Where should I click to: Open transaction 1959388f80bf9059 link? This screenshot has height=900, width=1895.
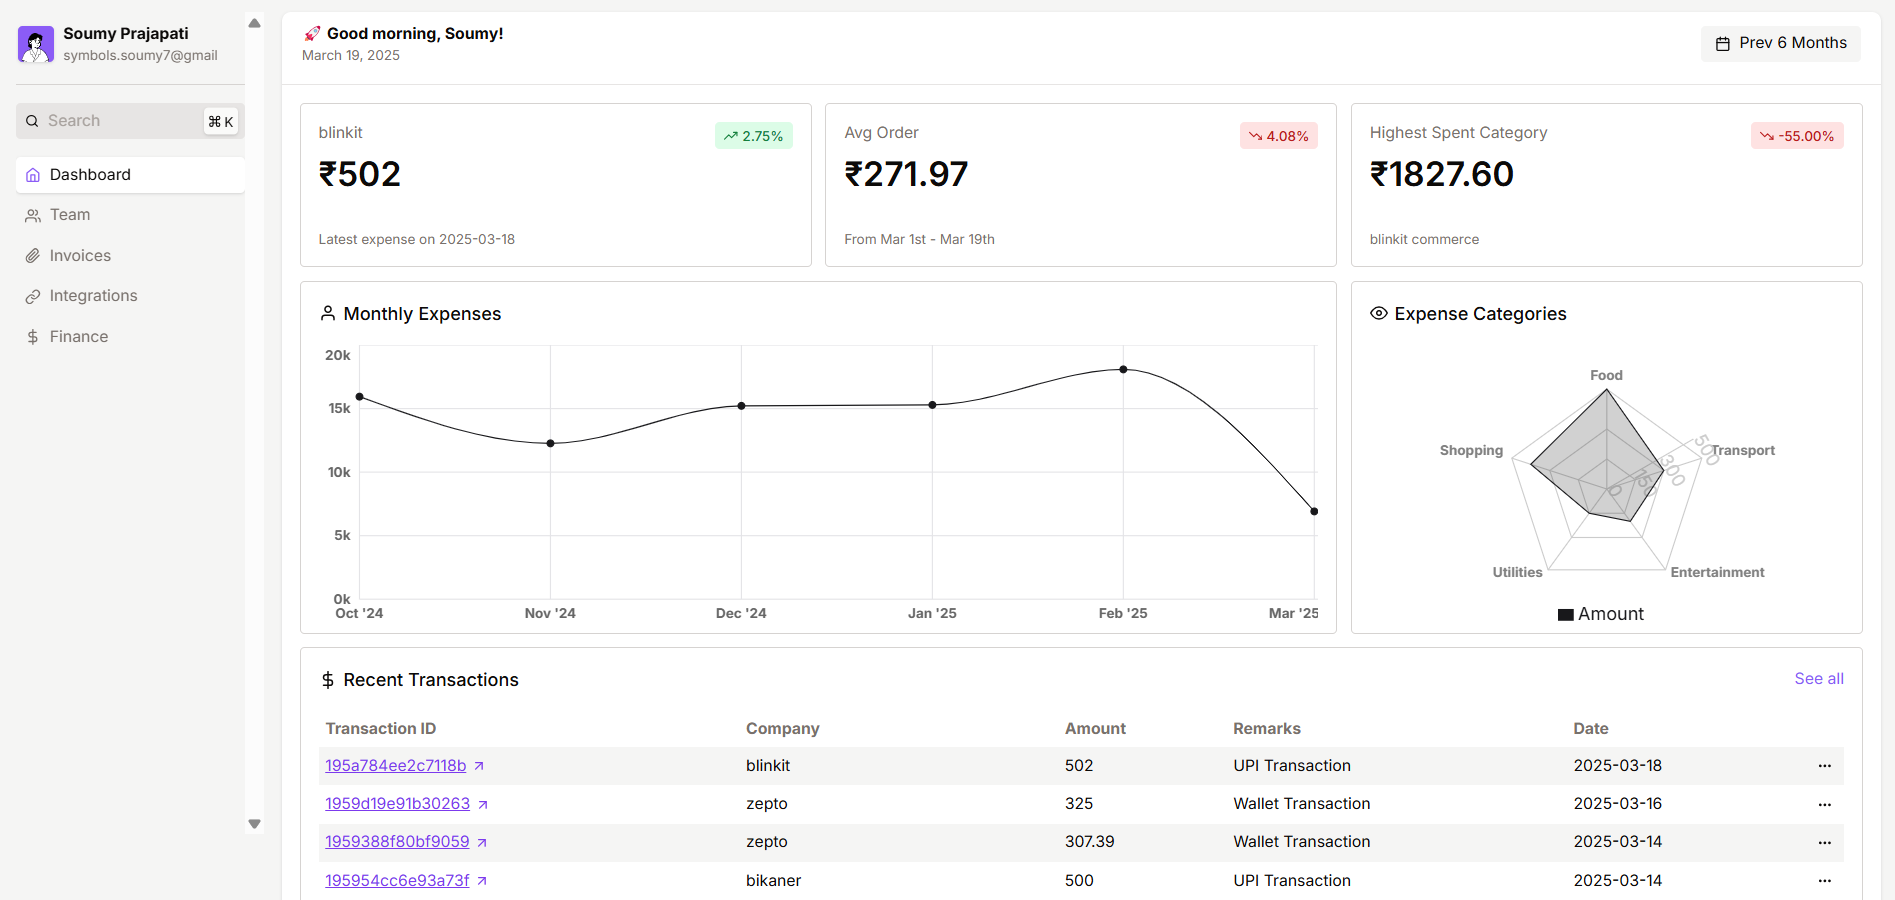pos(397,842)
